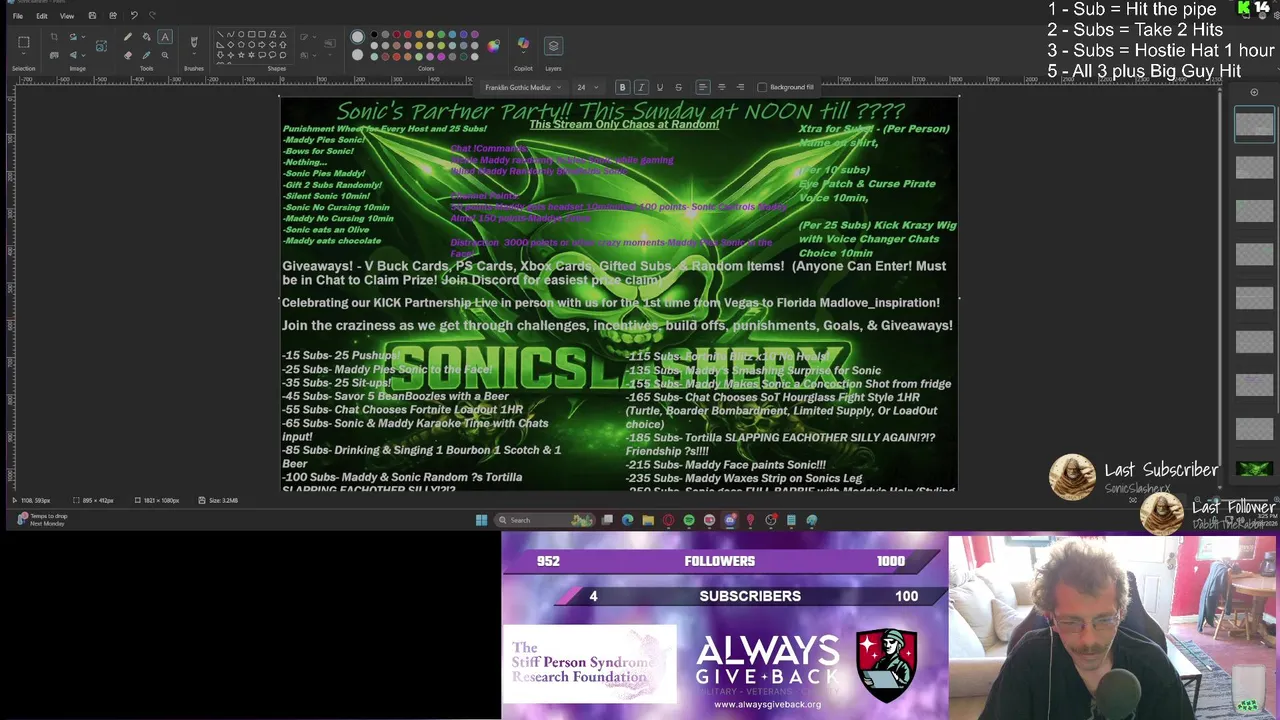This screenshot has width=1280, height=720.
Task: Pick the red color swatch
Action: (x=407, y=34)
